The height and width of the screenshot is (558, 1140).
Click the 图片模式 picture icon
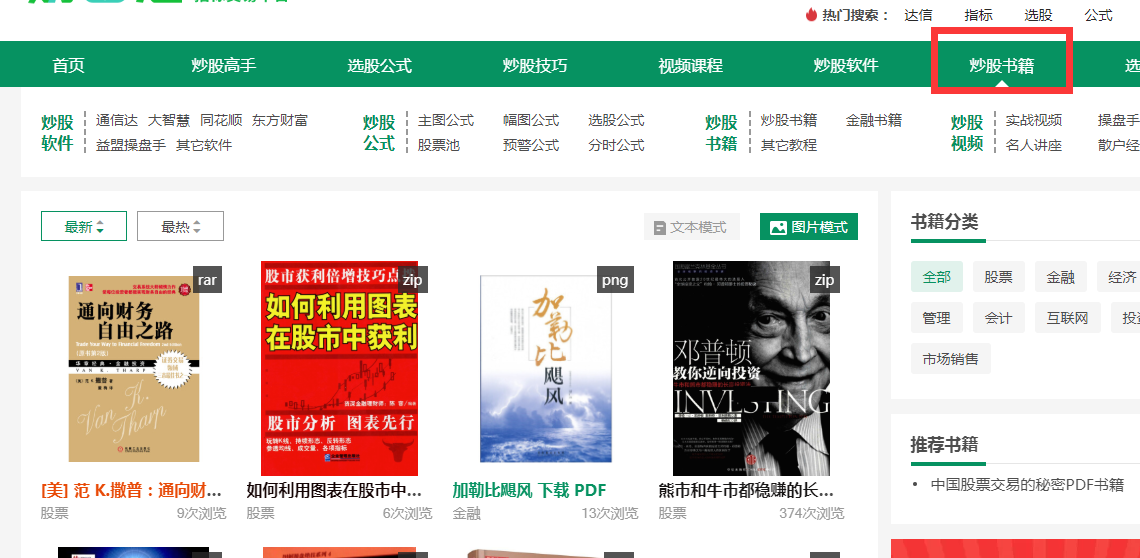click(x=778, y=228)
